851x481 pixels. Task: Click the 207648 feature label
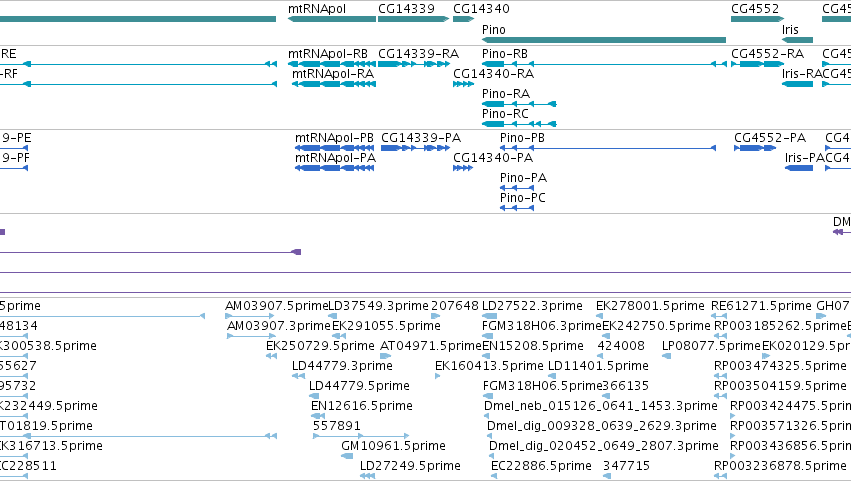click(455, 306)
